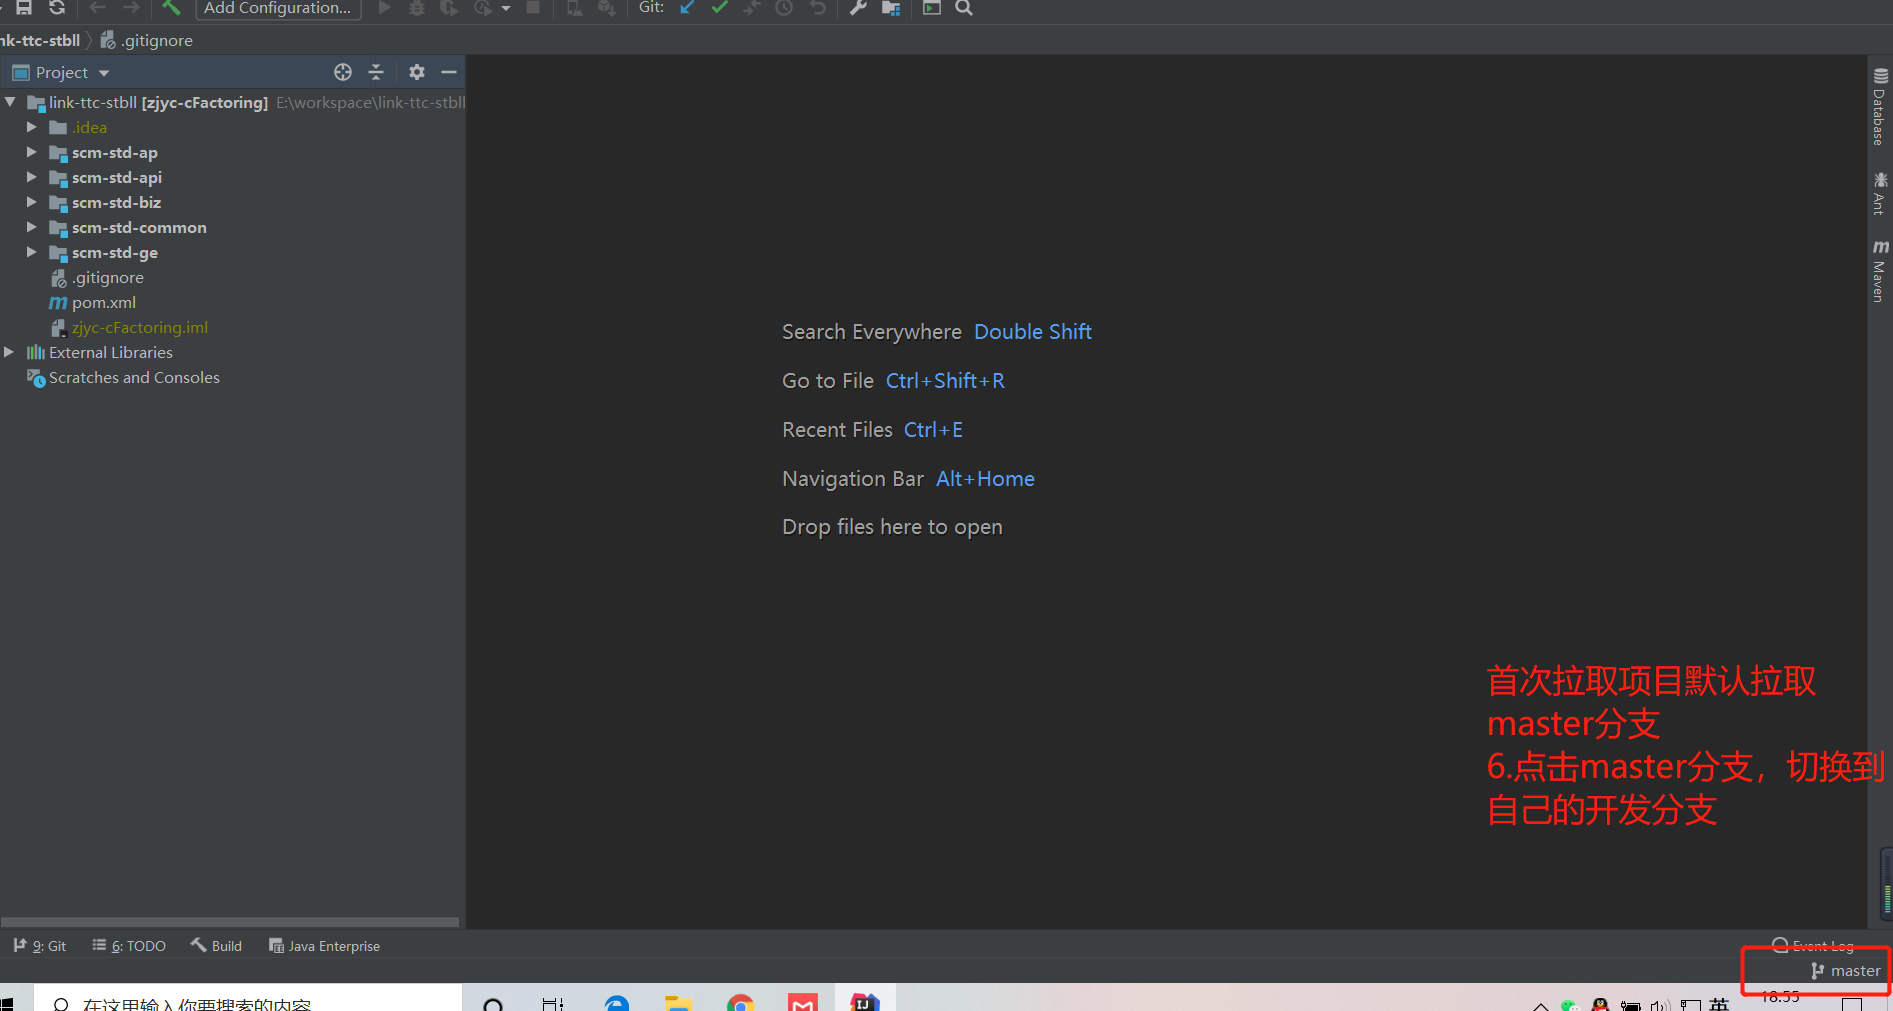The width and height of the screenshot is (1893, 1011).
Task: Click the Synchronize refresh toolbar icon
Action: click(57, 7)
